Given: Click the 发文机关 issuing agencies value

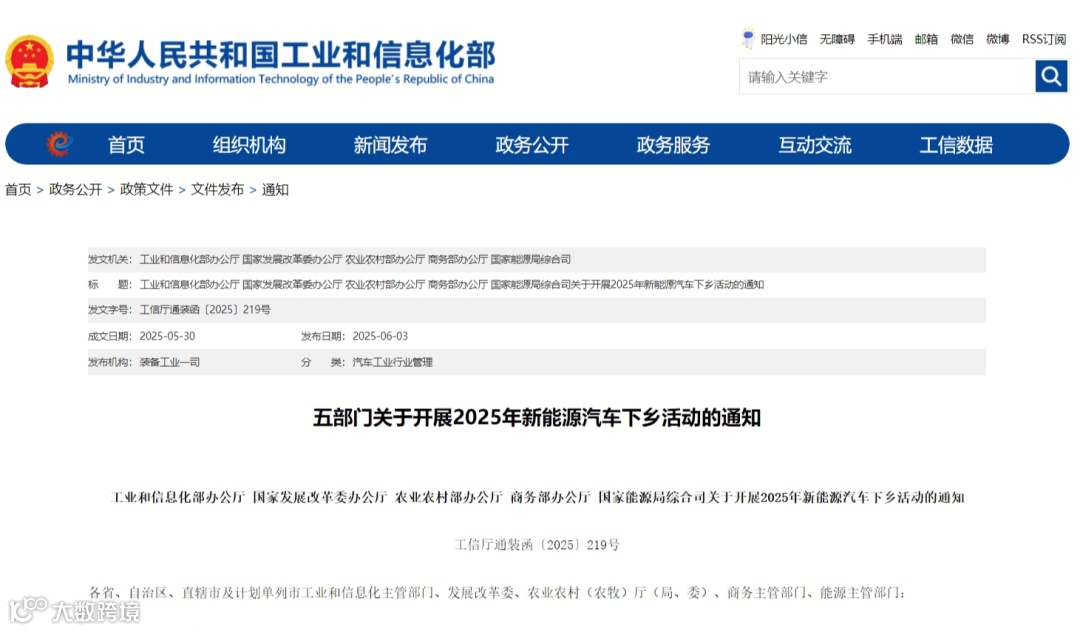Looking at the screenshot, I should 355,260.
